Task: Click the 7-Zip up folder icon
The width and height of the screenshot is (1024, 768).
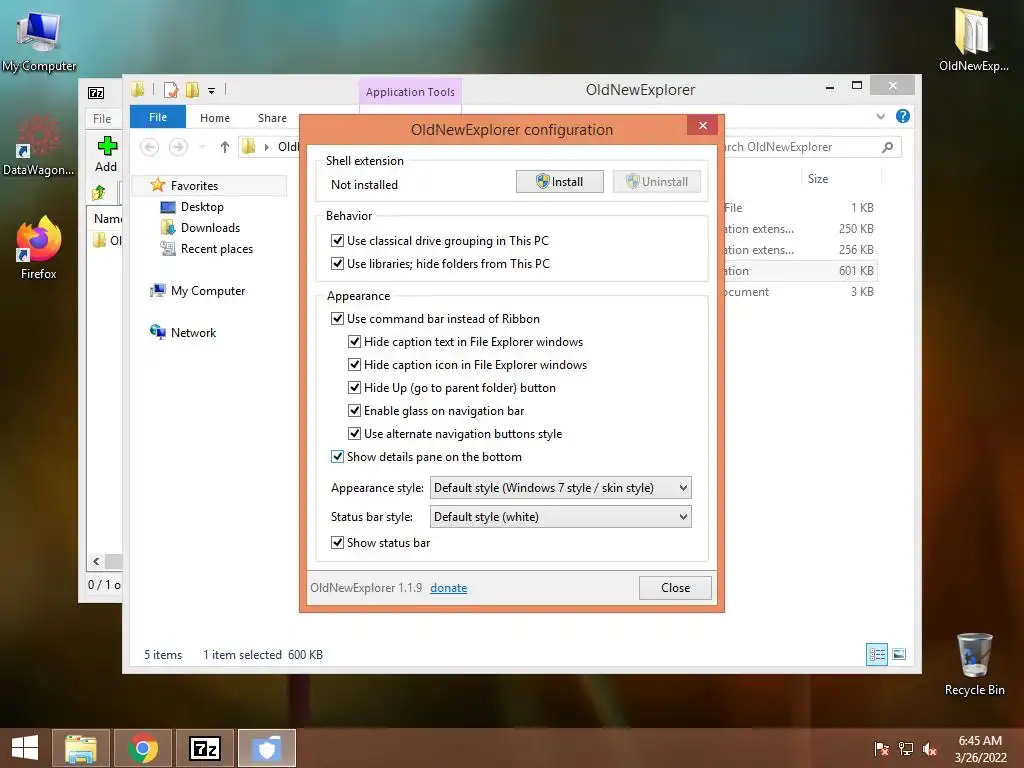Action: point(99,193)
